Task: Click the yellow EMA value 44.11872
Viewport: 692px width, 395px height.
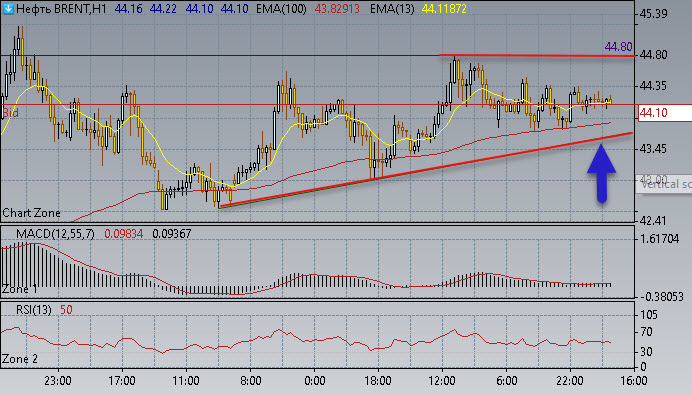Action: pos(444,9)
